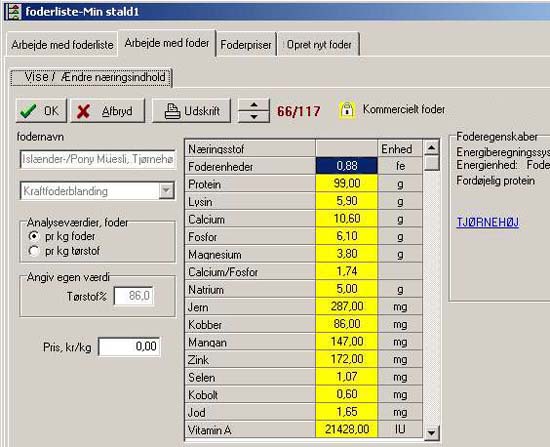The image size is (550, 447).
Task: Click the Mangan value 147,00 cell
Action: tap(347, 341)
